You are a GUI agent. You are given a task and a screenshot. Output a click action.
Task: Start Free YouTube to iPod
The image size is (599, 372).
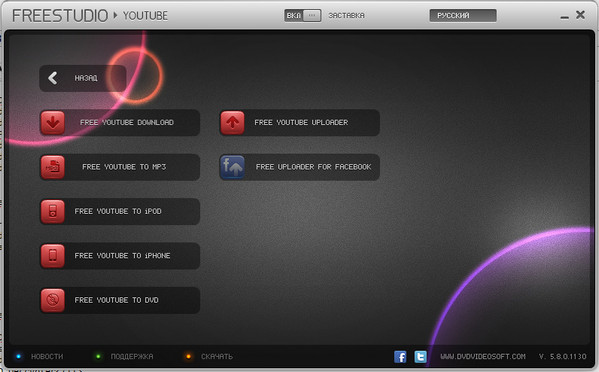pyautogui.click(x=120, y=211)
